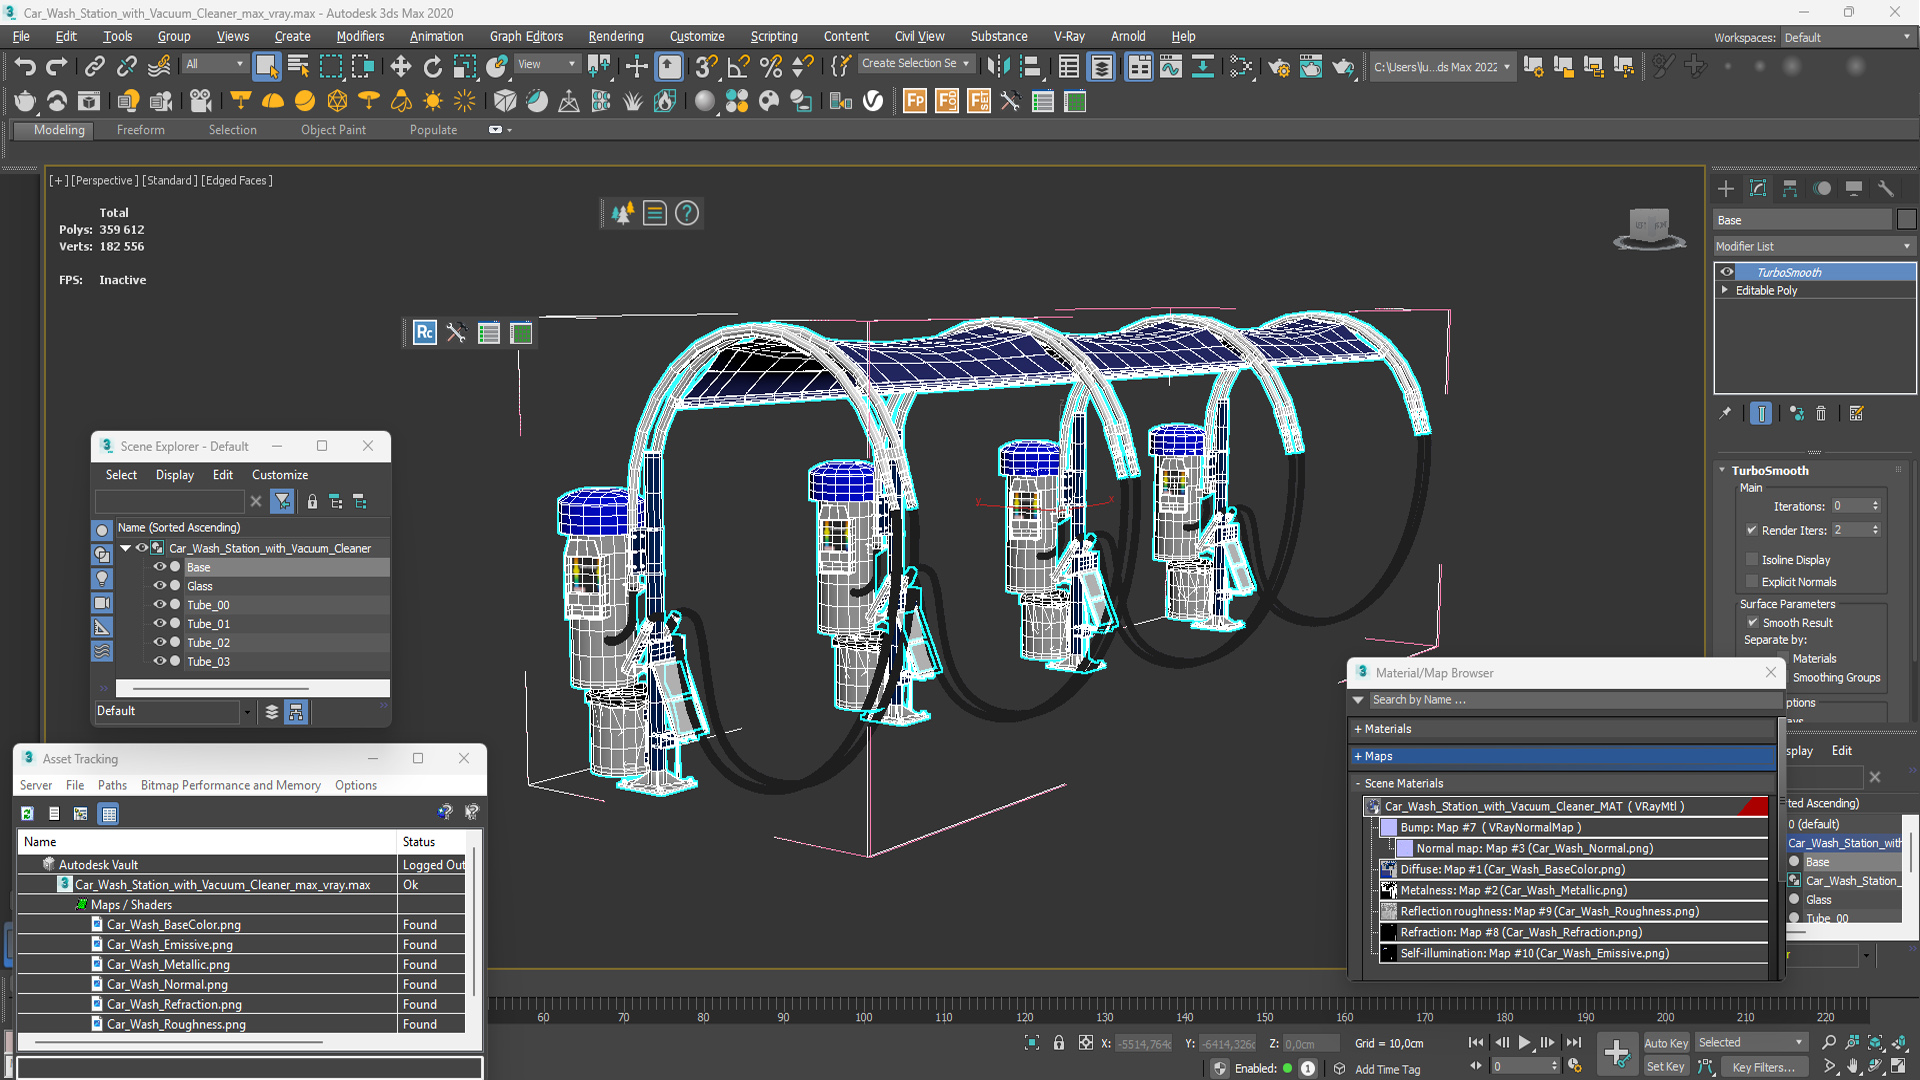The height and width of the screenshot is (1080, 1920).
Task: Click the Zoom Extents navigation icon
Action: tap(1874, 1043)
